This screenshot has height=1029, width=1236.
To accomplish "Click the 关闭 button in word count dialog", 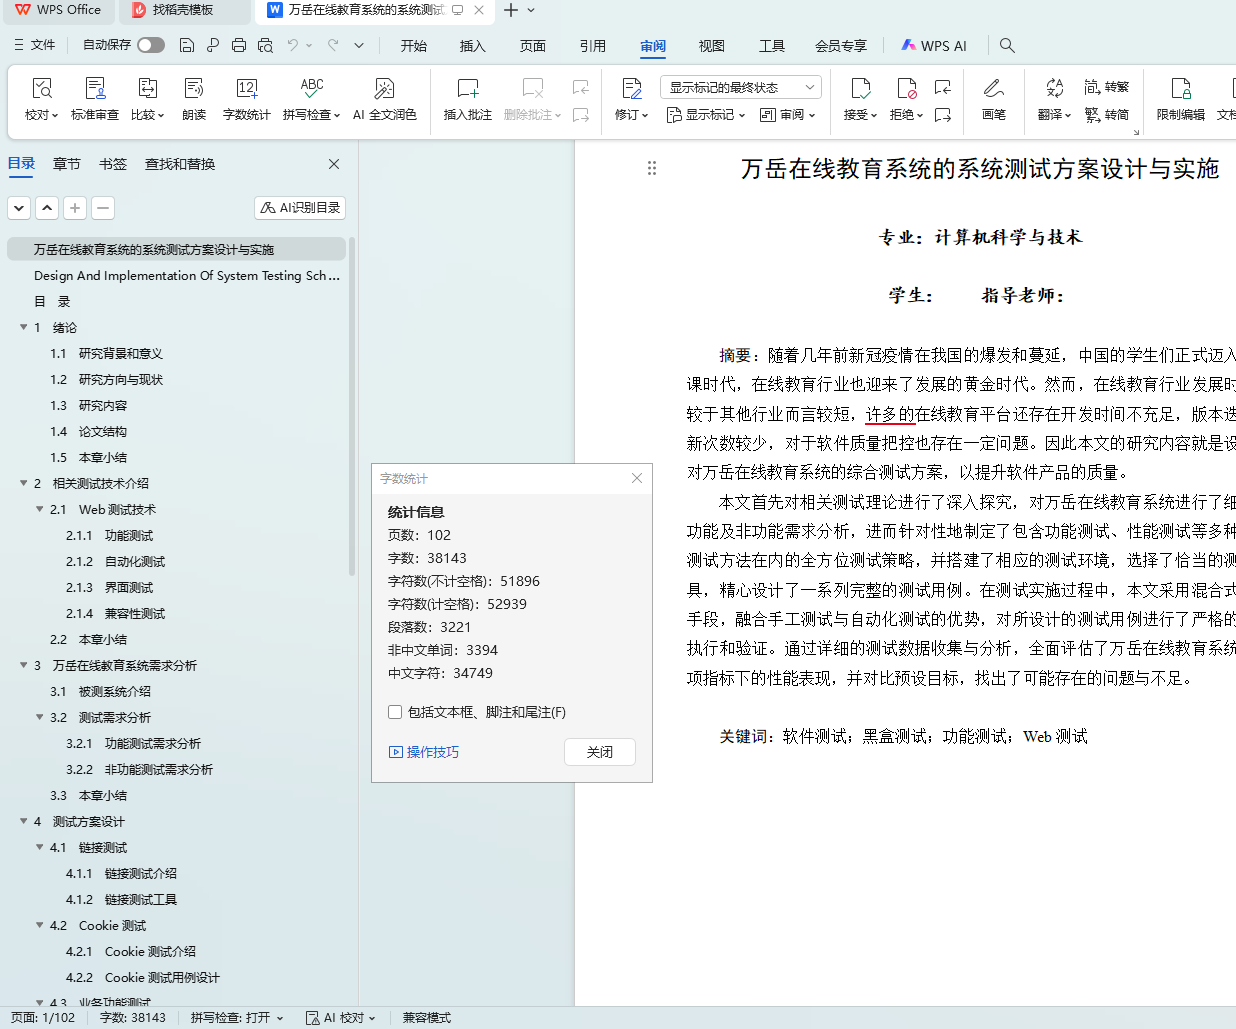I will [x=599, y=752].
